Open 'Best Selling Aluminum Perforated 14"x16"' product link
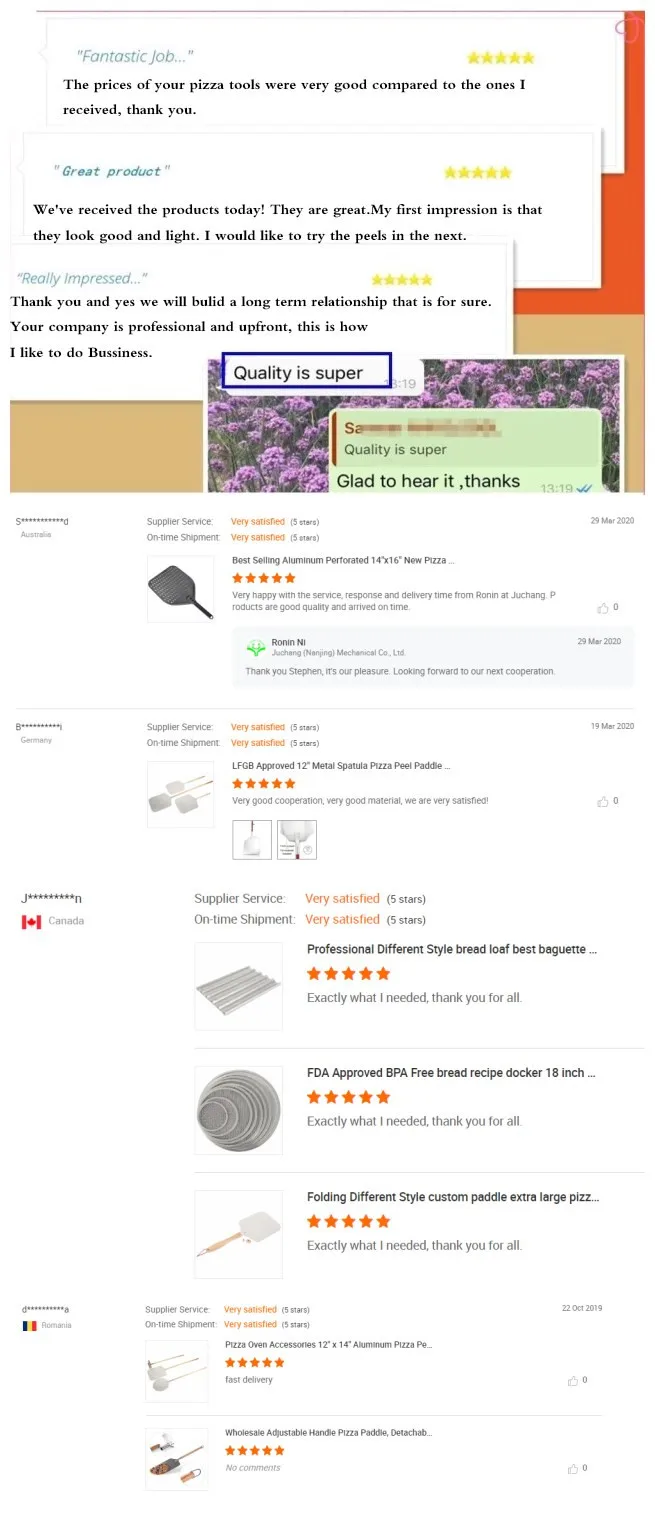 click(x=343, y=561)
